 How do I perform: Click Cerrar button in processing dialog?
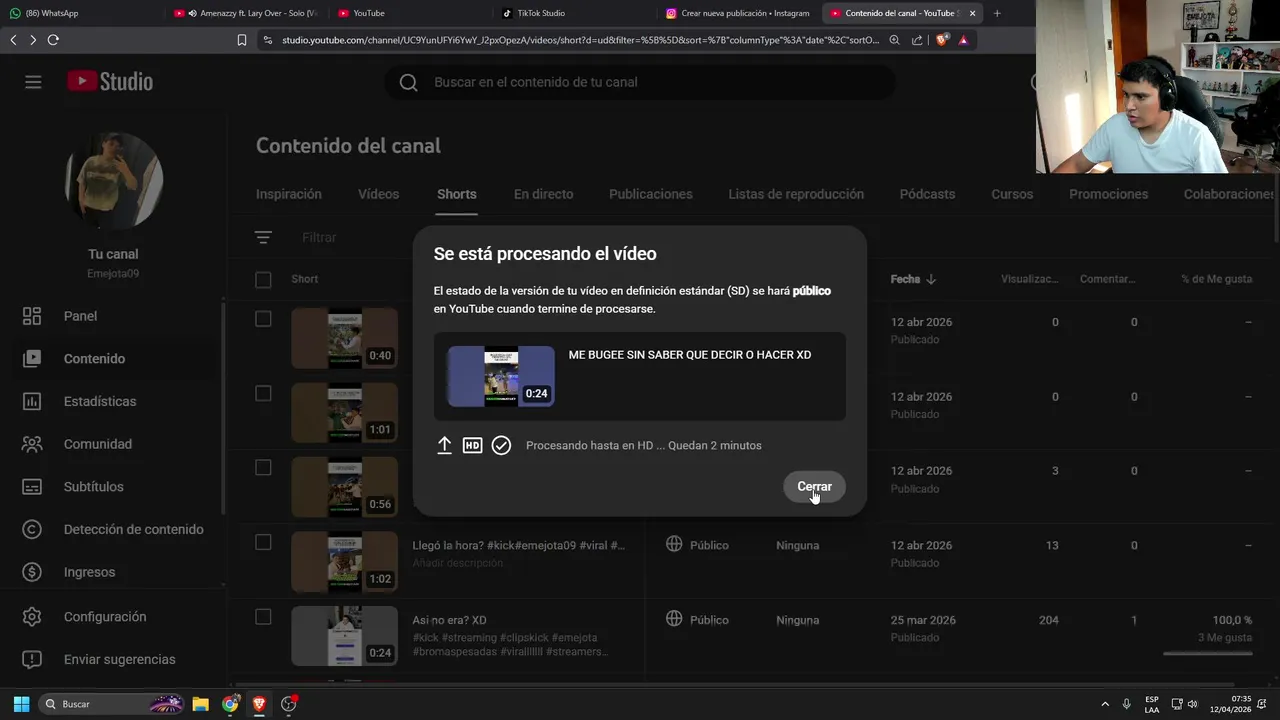click(x=814, y=487)
